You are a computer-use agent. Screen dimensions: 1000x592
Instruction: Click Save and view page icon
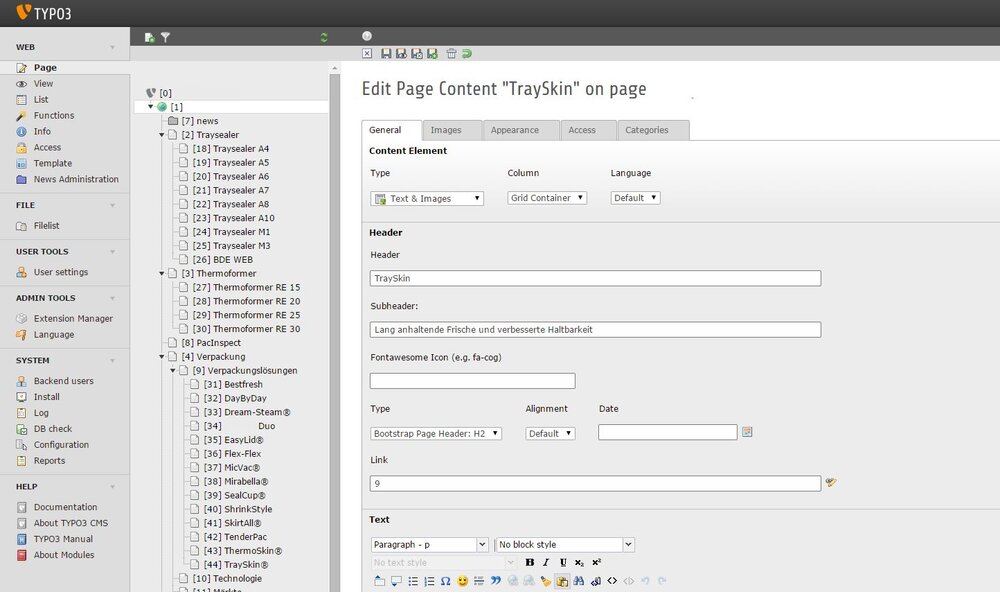(x=401, y=54)
